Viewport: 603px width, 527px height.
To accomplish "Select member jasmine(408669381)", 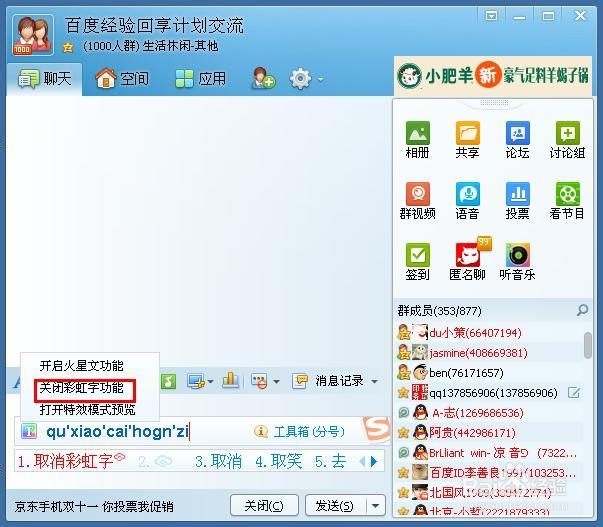I will 490,352.
